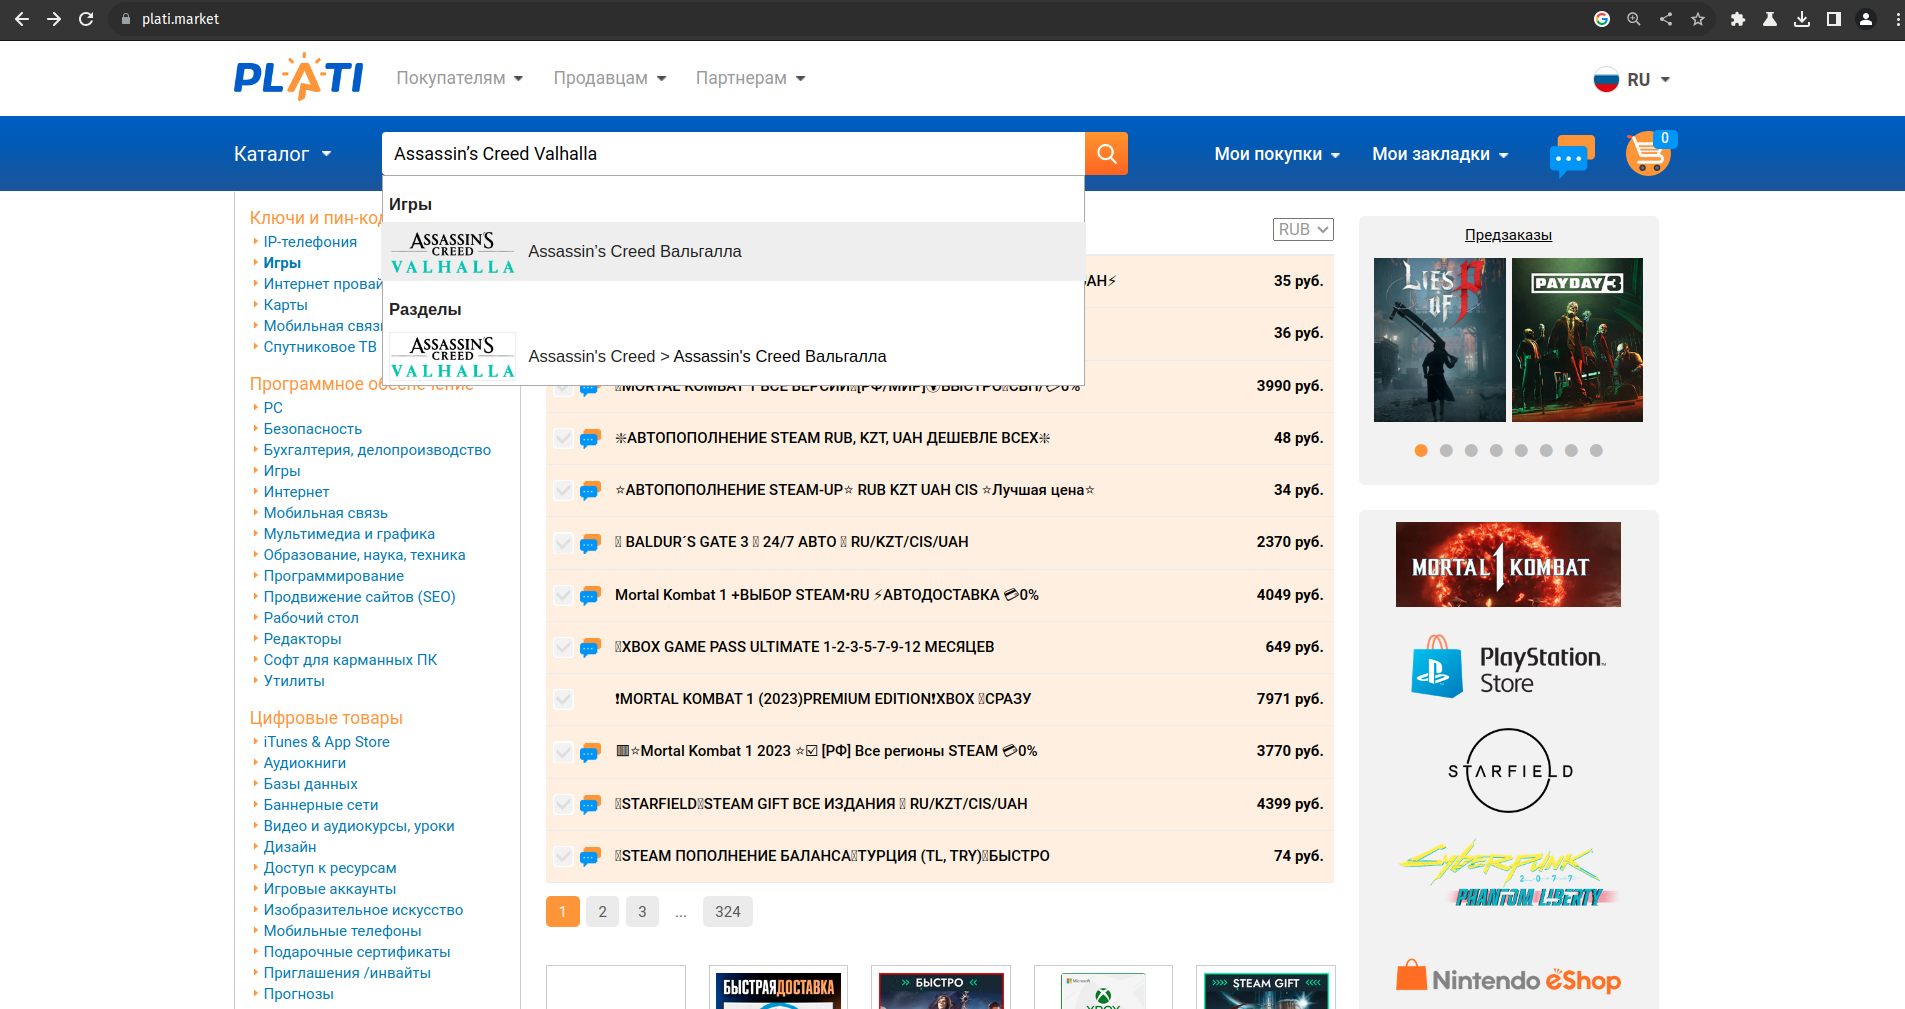Toggle checkmark for 48 руб. autotop-up offer

564,438
